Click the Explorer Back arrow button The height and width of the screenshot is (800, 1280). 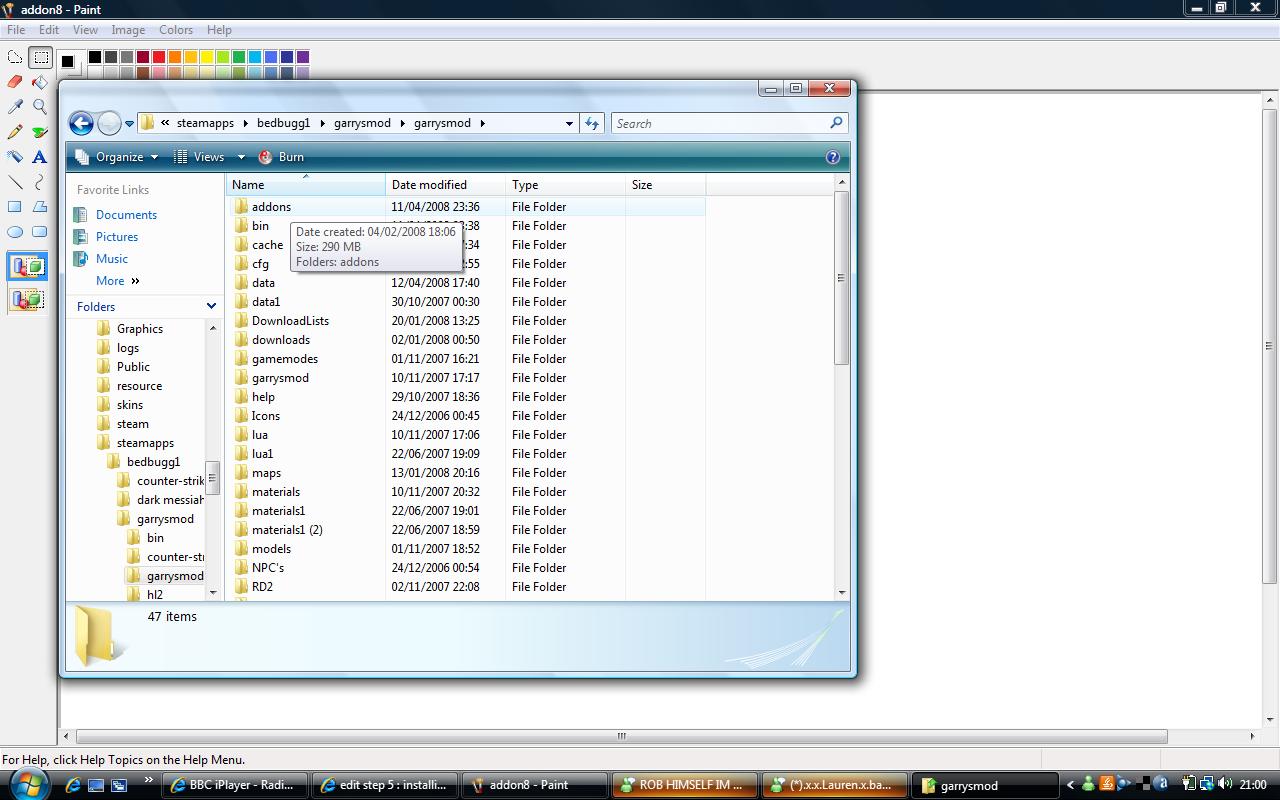pos(81,123)
